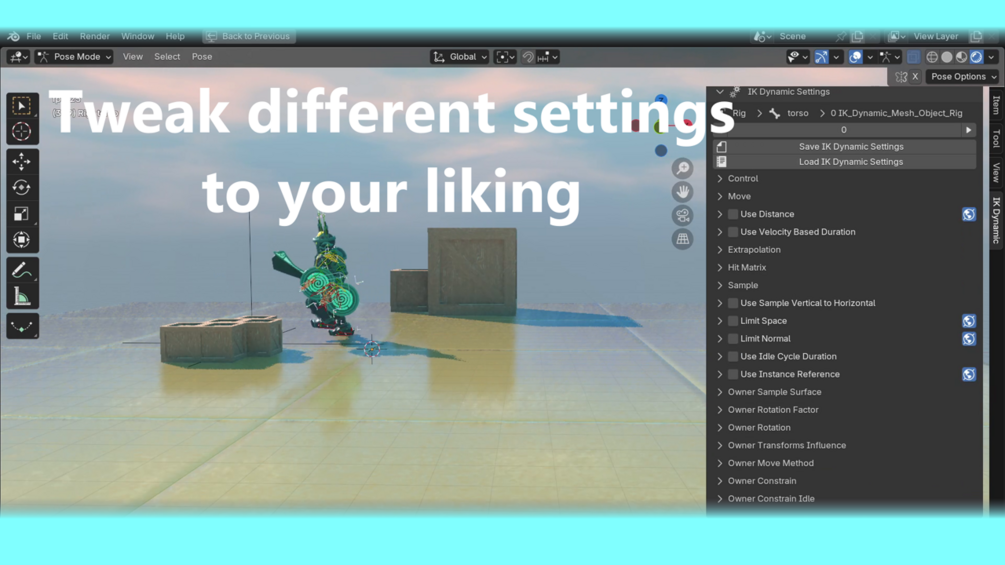
Task: Click the viewport zoom magnifier icon
Action: (683, 168)
